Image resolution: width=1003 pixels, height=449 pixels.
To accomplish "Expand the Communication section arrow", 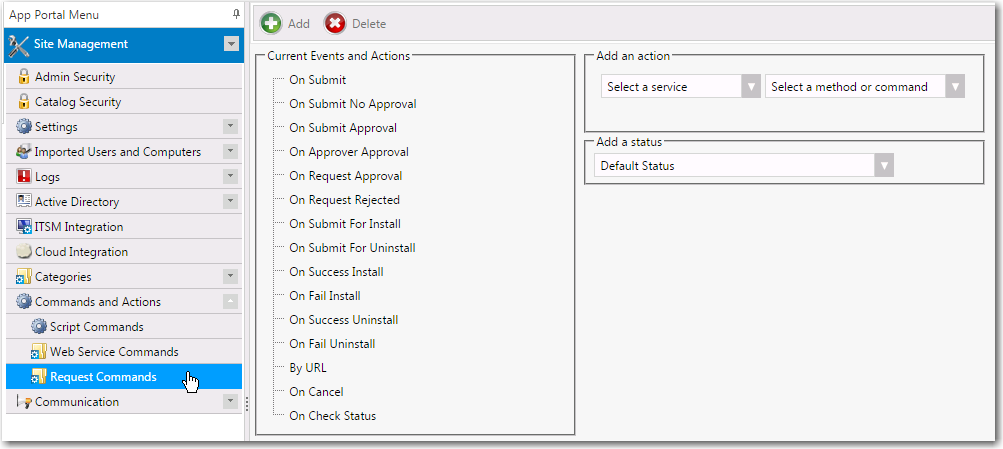I will (x=230, y=402).
